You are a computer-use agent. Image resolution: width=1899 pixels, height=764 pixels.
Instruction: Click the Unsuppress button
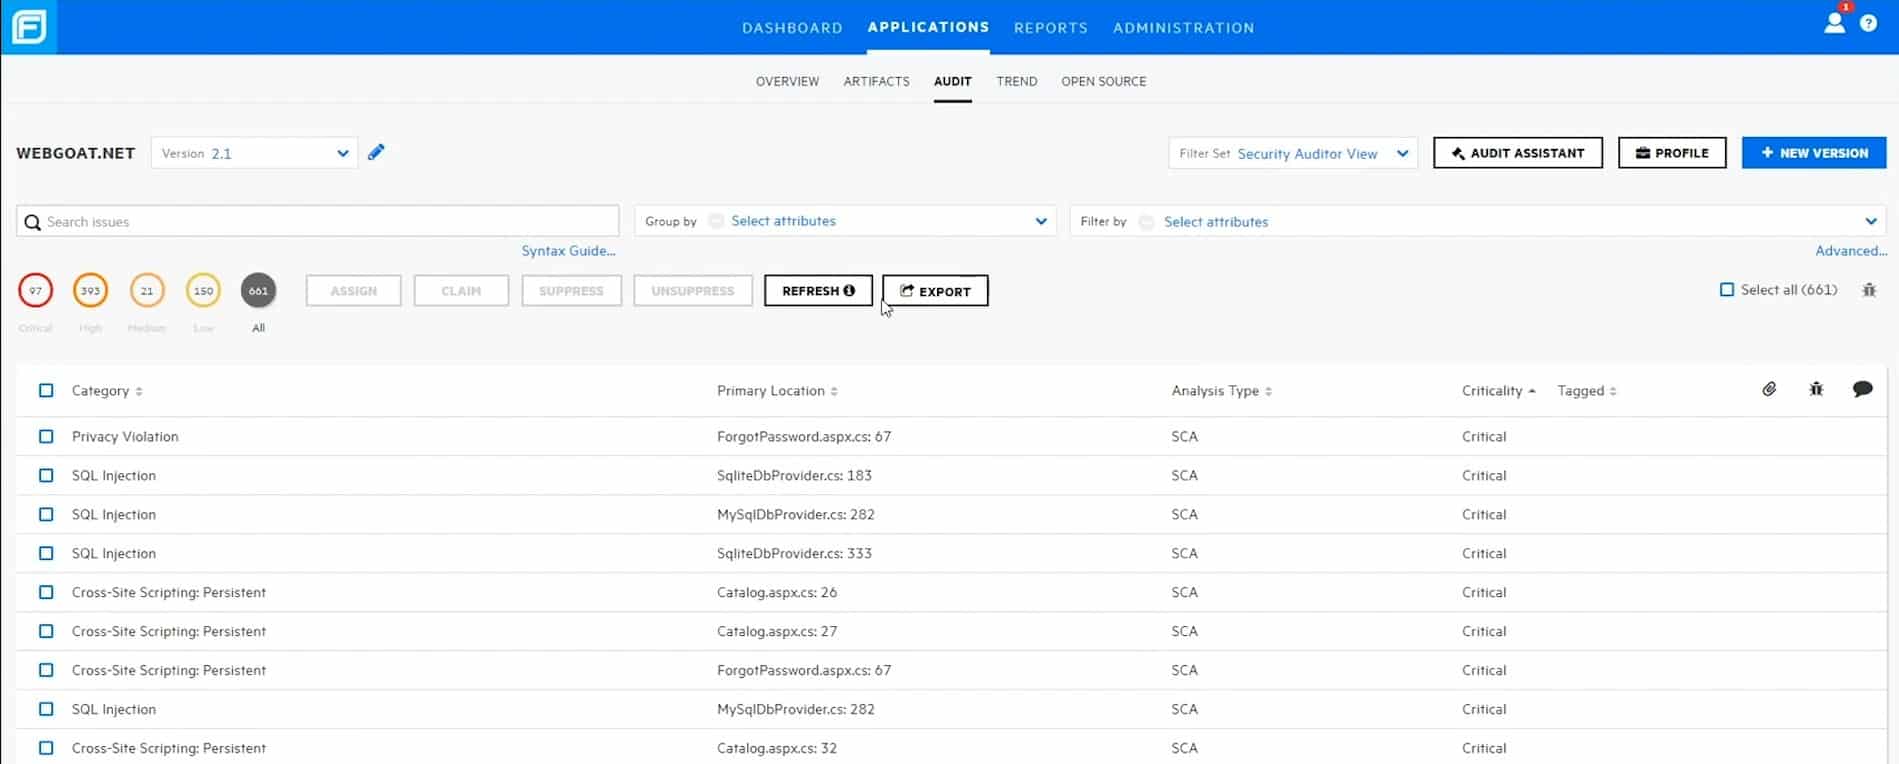click(x=693, y=291)
